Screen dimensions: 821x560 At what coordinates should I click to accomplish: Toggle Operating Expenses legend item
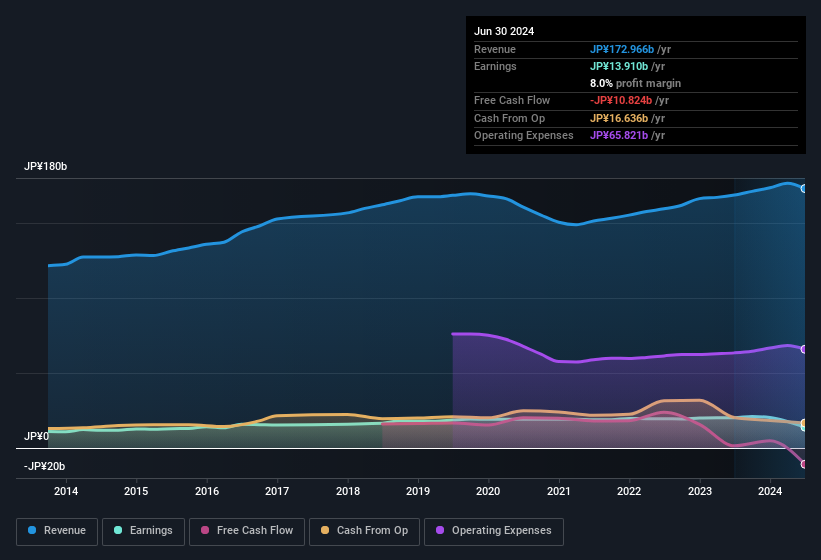(x=494, y=531)
